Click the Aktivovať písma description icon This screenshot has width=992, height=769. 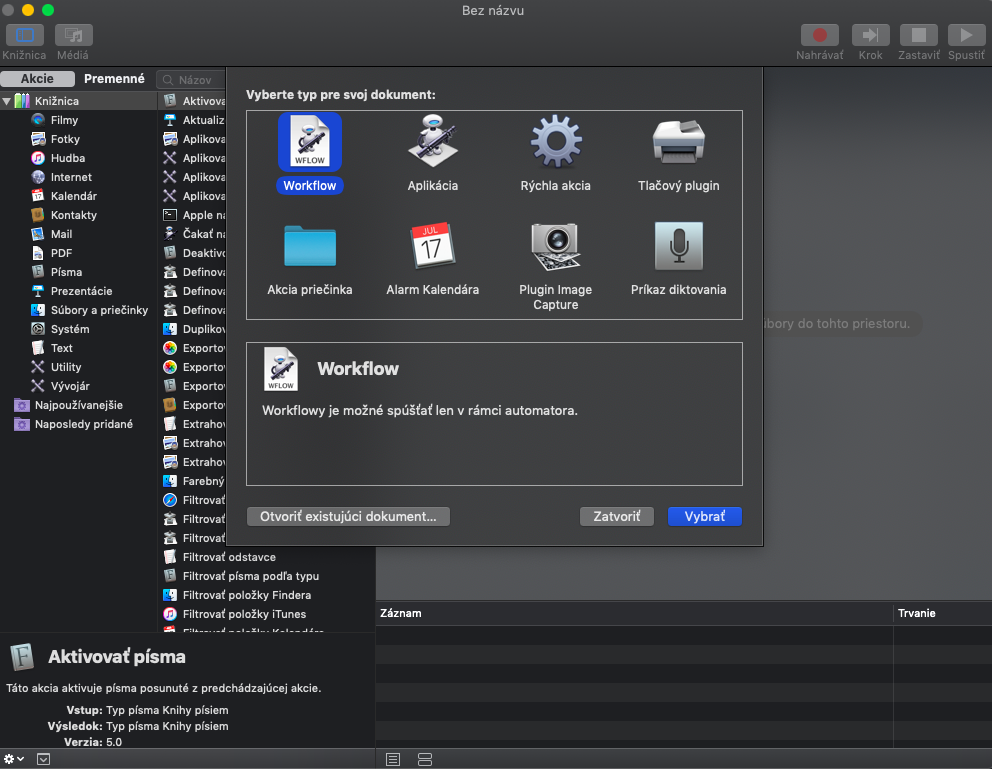(22, 657)
